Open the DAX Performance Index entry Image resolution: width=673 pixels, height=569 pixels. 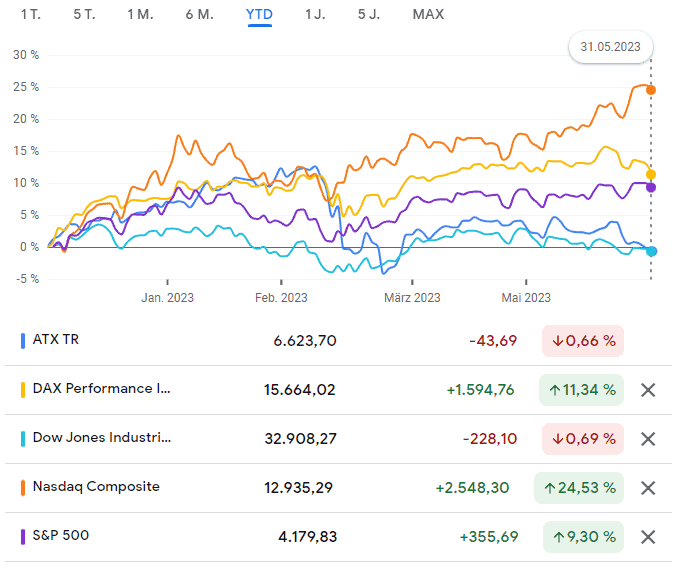click(102, 389)
